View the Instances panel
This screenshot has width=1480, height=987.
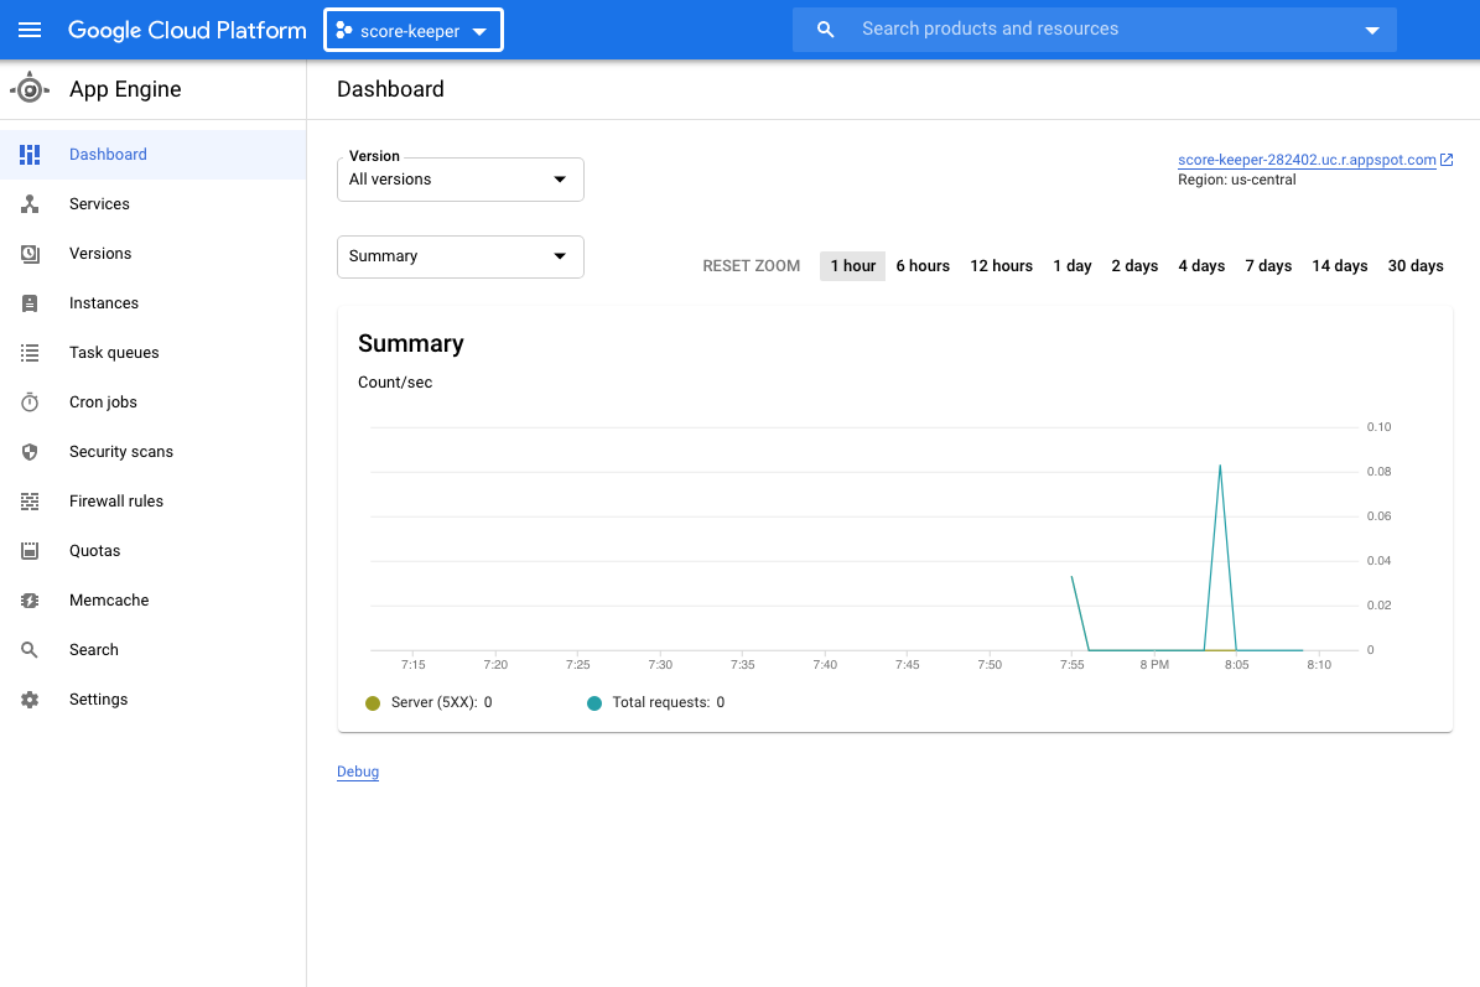pyautogui.click(x=104, y=303)
